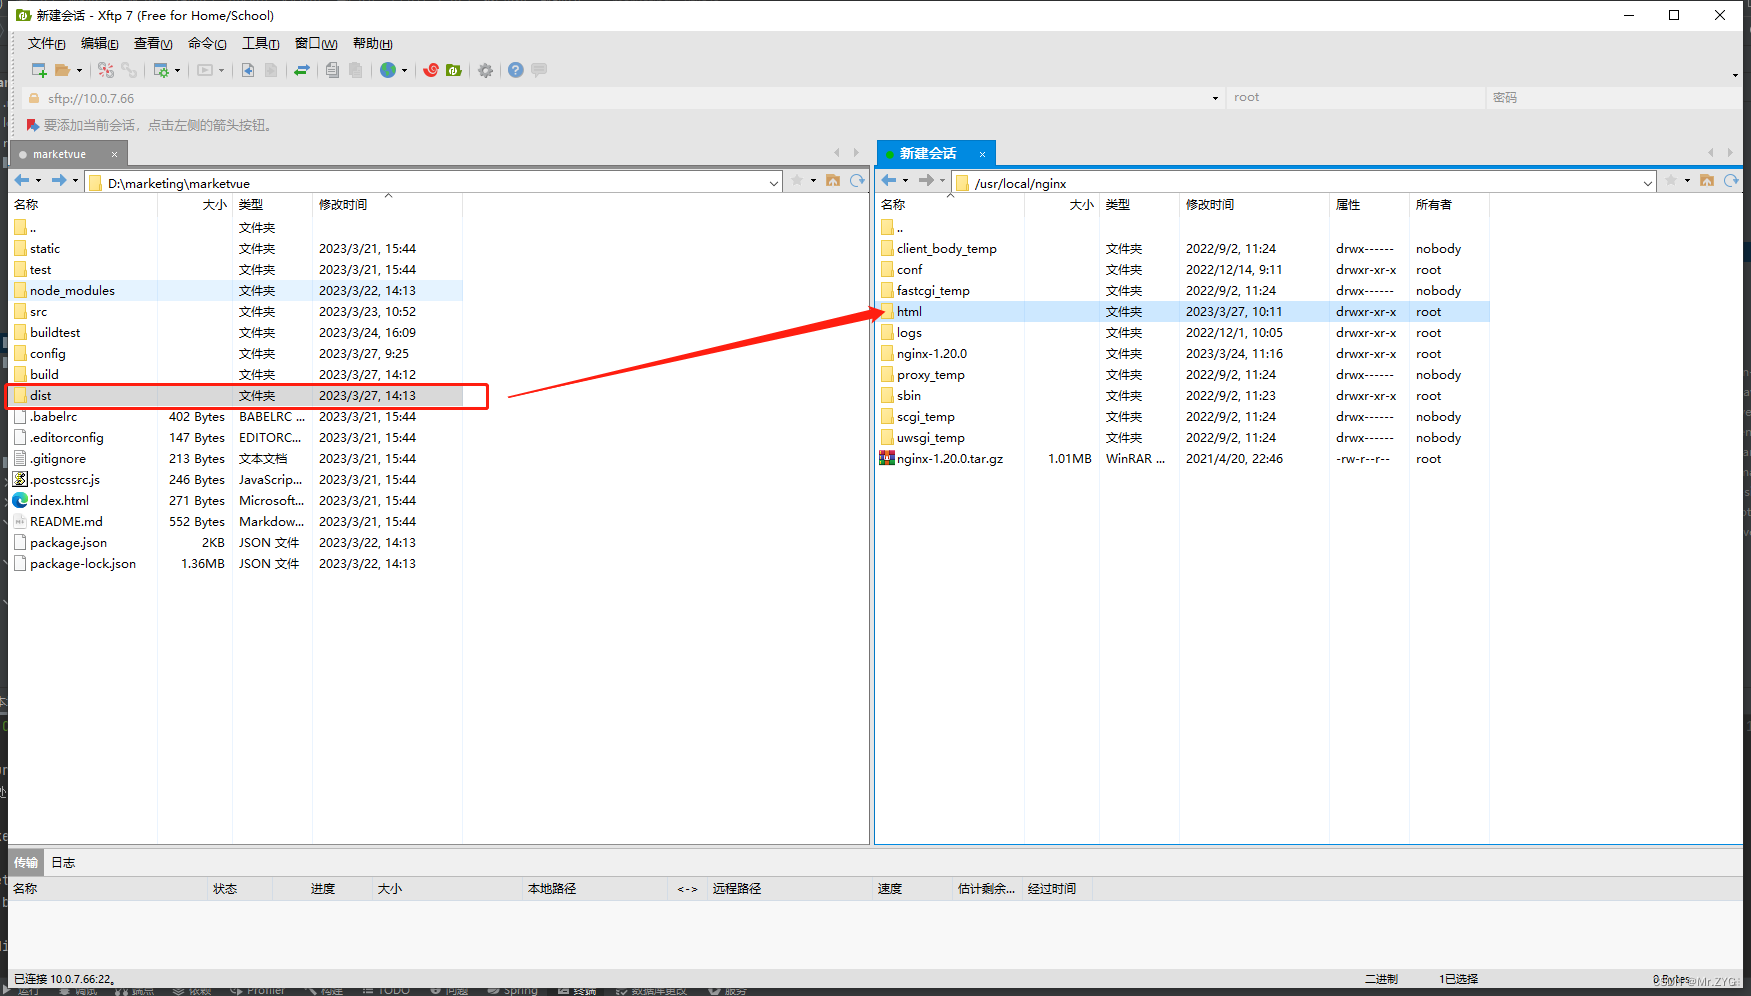Open the settings gear icon on the toolbar
Screen dimensions: 1751x996
coord(485,70)
